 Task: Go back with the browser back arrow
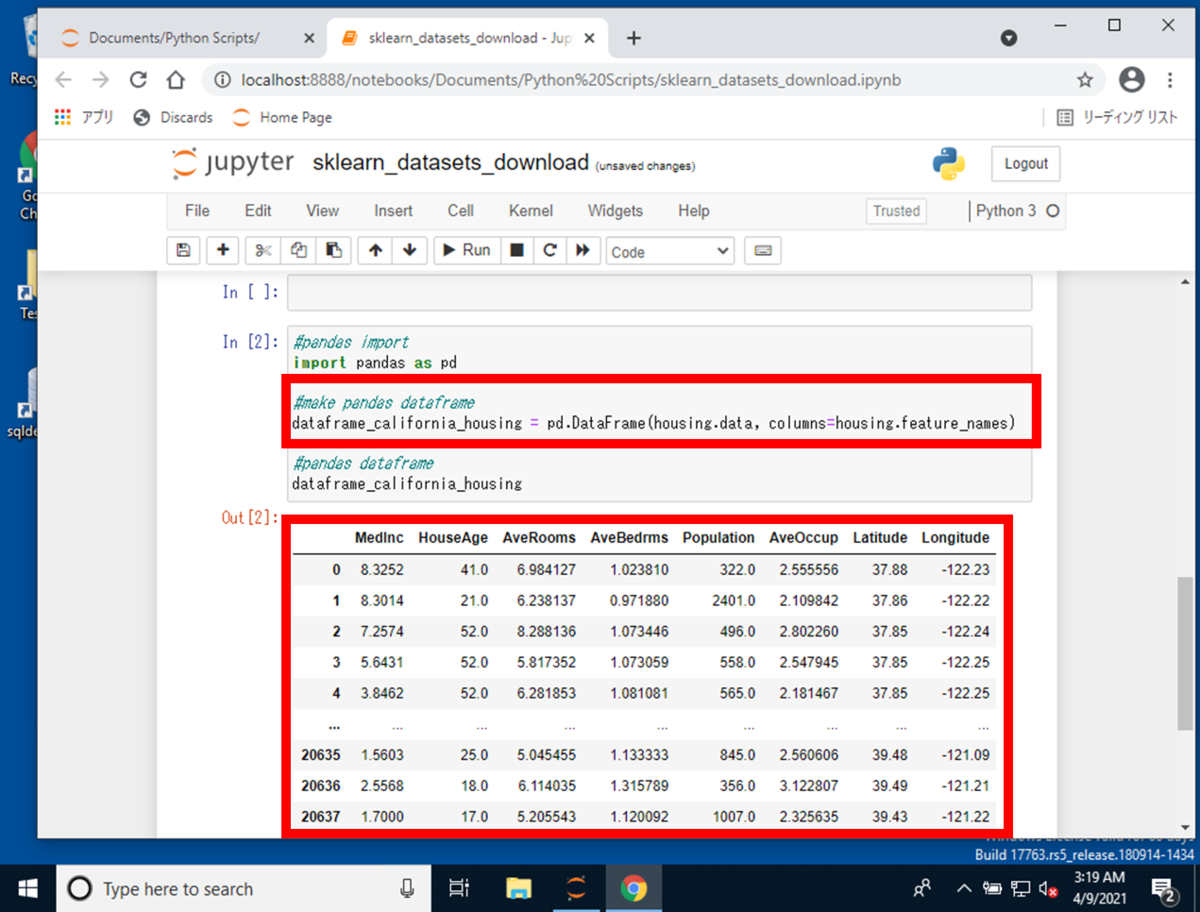pyautogui.click(x=63, y=79)
